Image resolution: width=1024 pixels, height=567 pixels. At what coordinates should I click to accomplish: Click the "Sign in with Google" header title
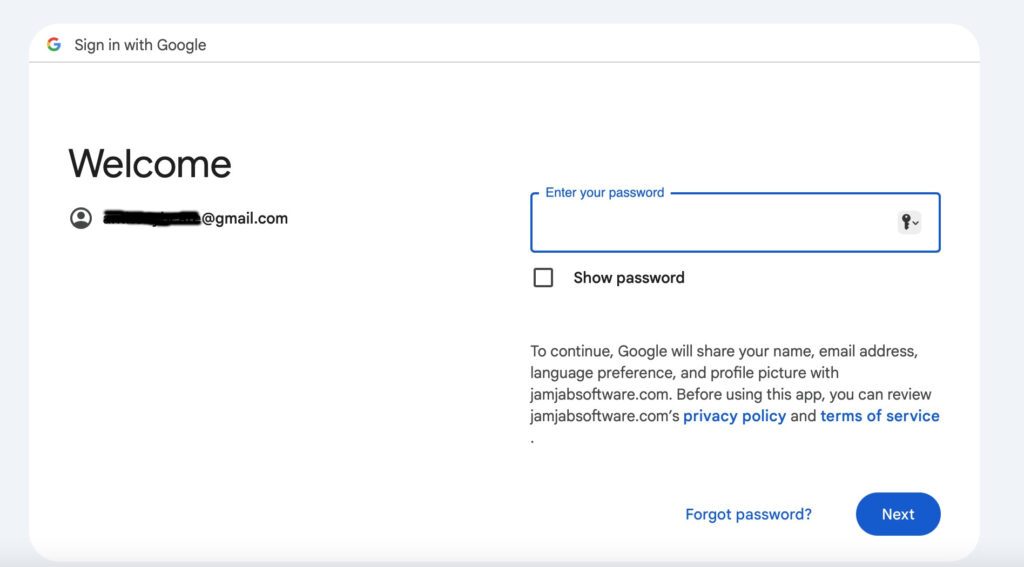tap(140, 45)
